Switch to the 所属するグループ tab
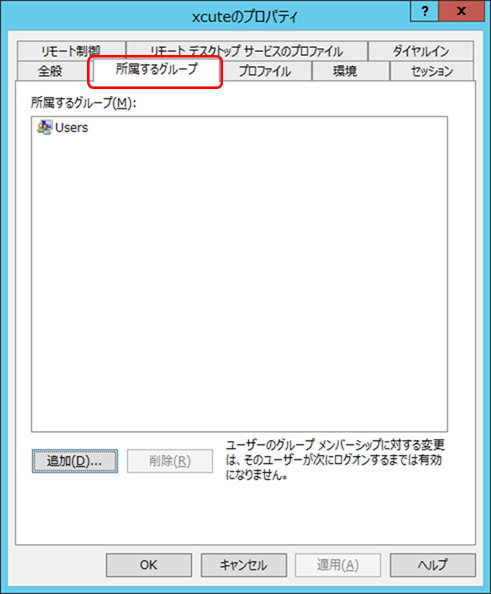This screenshot has height=594, width=491. [x=156, y=69]
